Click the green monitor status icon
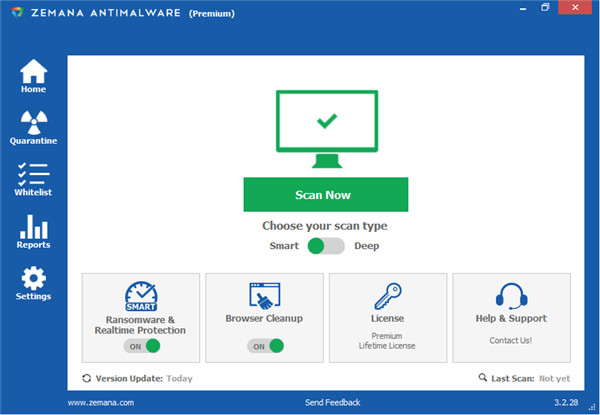Screen dimensions: 600x415 click(x=327, y=129)
